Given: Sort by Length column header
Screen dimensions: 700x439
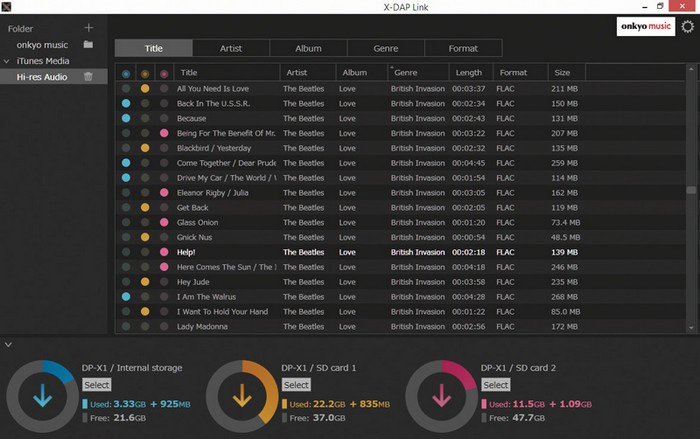Looking at the screenshot, I should click(x=471, y=72).
